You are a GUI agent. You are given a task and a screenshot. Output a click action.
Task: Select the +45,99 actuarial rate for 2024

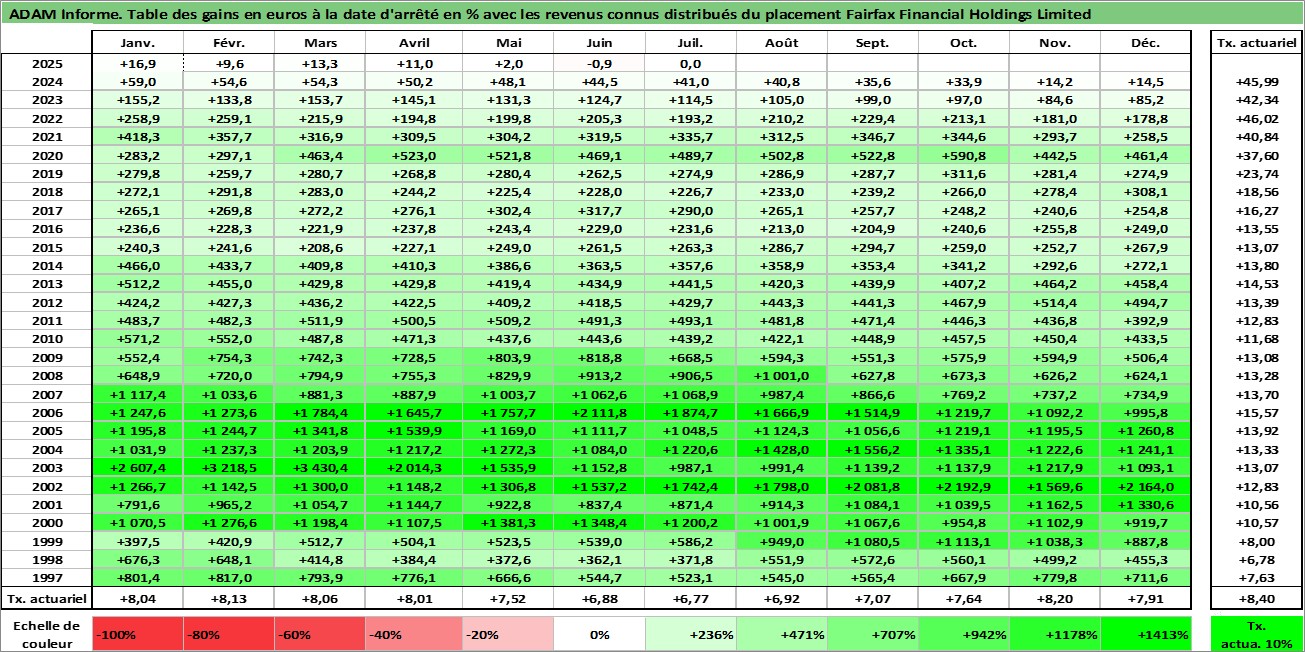click(1256, 82)
